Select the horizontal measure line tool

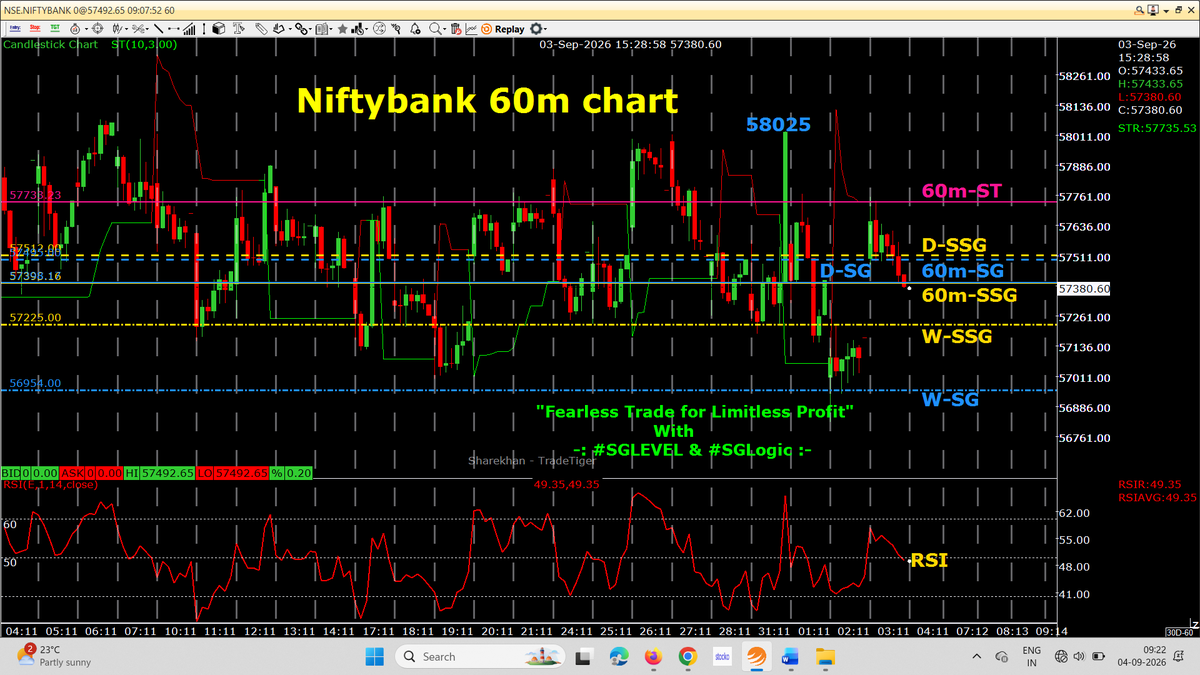pyautogui.click(x=174, y=29)
